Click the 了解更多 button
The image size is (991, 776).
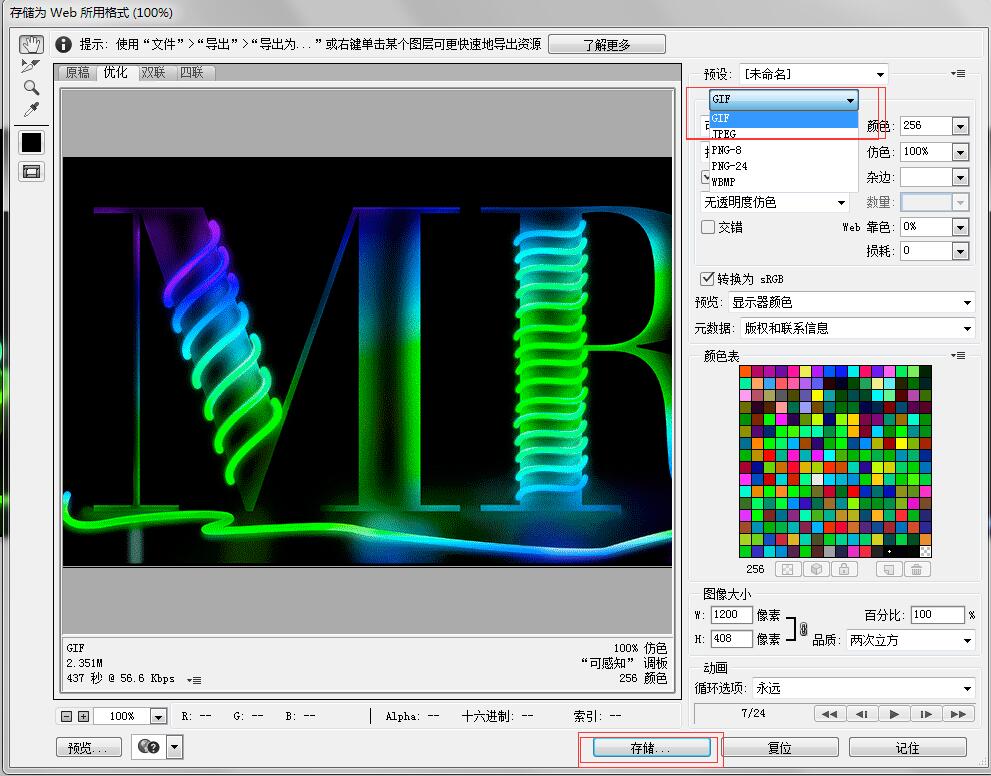coord(607,45)
